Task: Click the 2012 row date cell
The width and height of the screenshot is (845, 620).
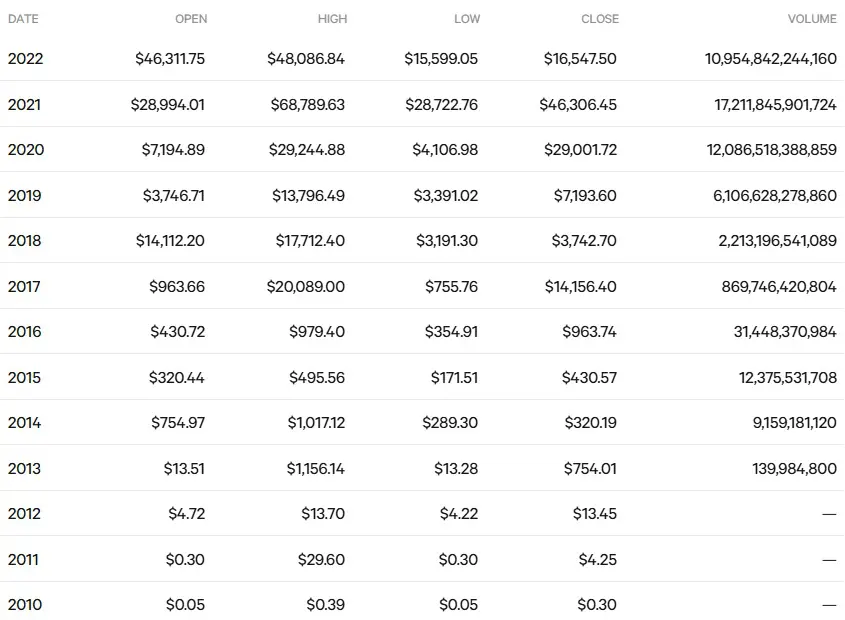Action: coord(24,514)
